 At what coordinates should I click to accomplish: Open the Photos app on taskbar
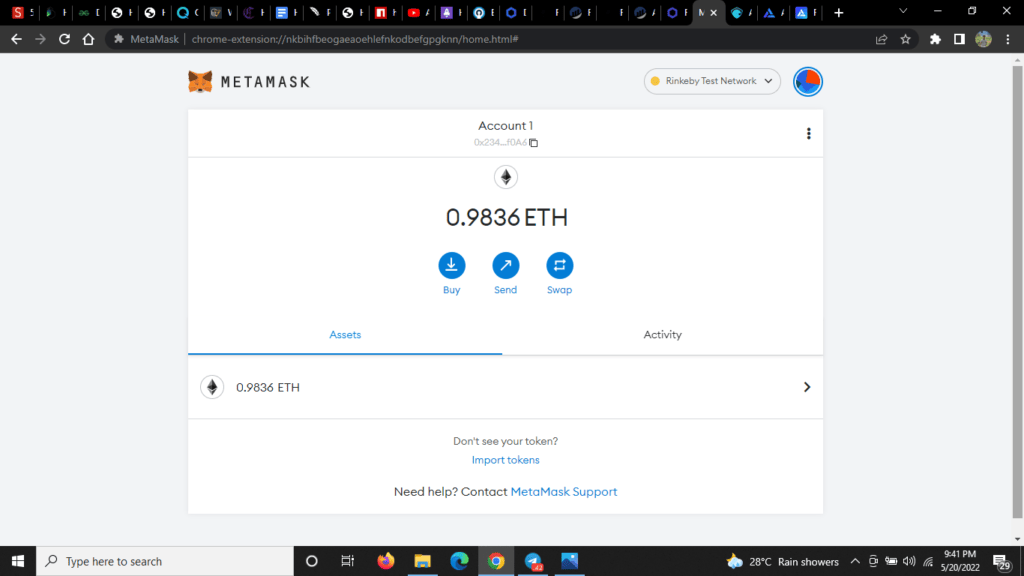569,561
